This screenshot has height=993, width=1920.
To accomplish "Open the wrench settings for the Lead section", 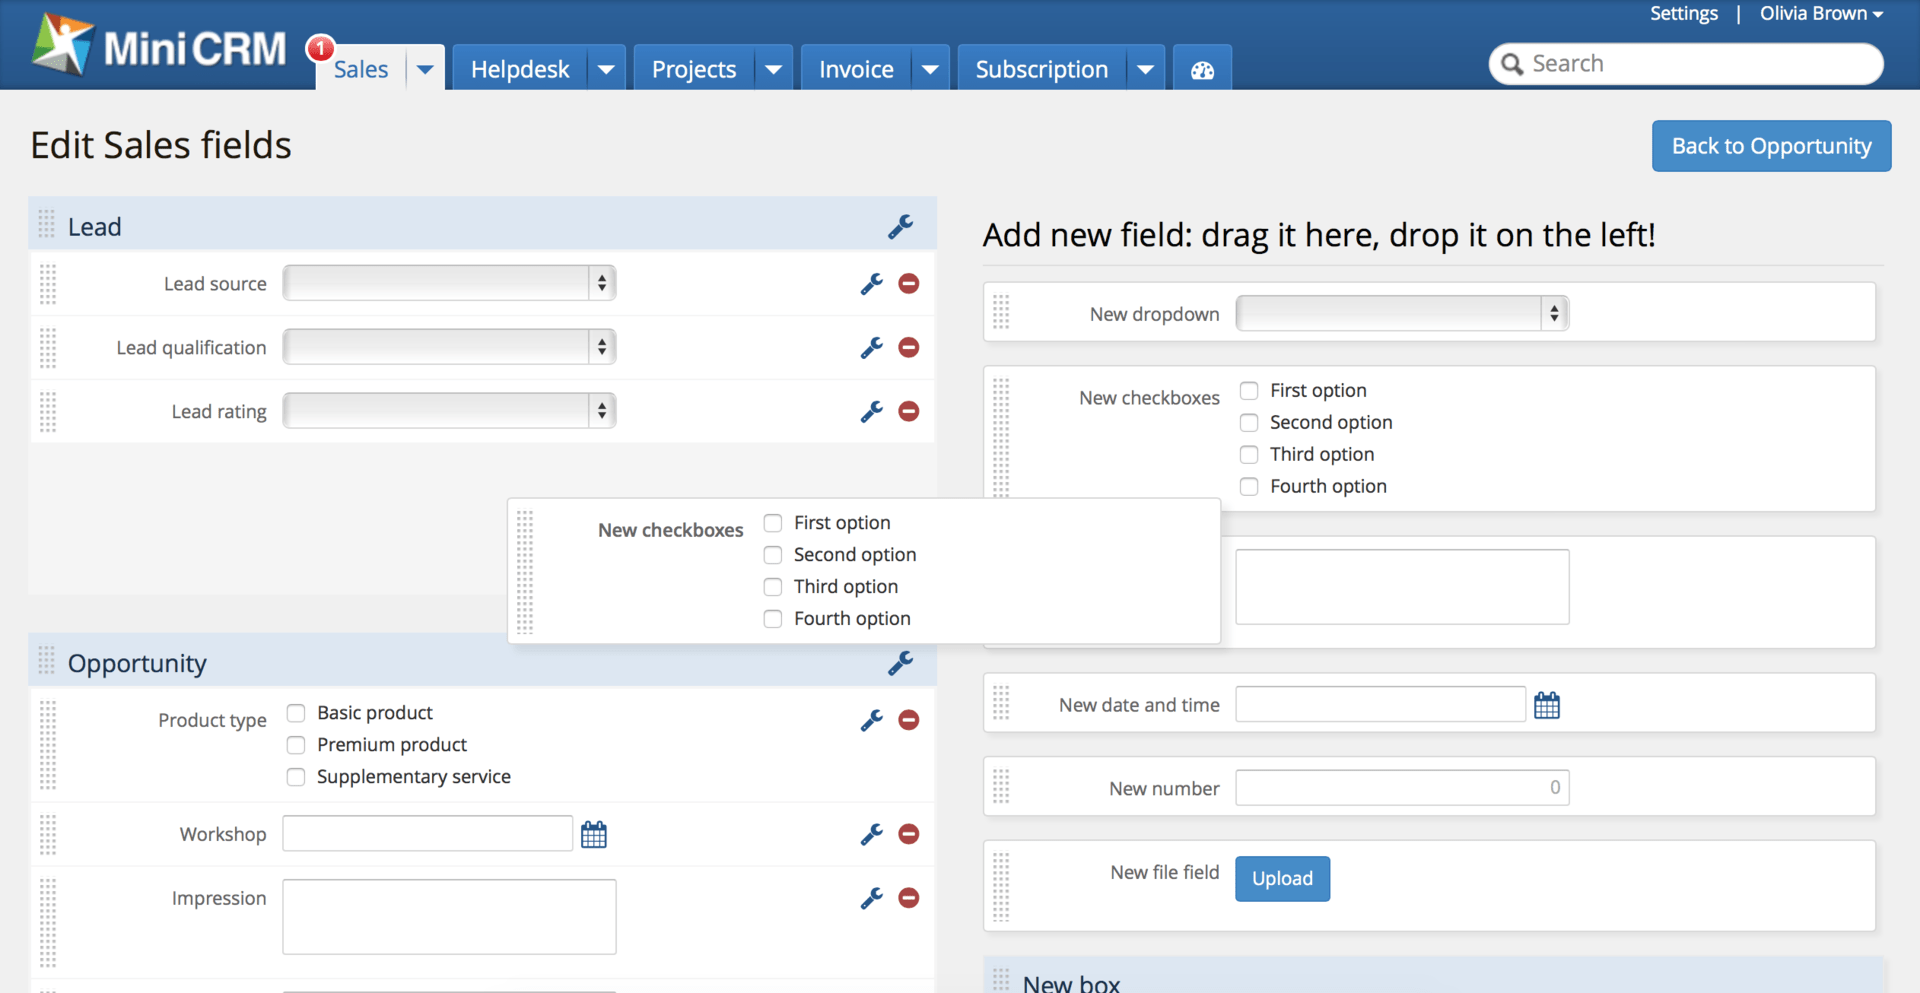I will (901, 226).
